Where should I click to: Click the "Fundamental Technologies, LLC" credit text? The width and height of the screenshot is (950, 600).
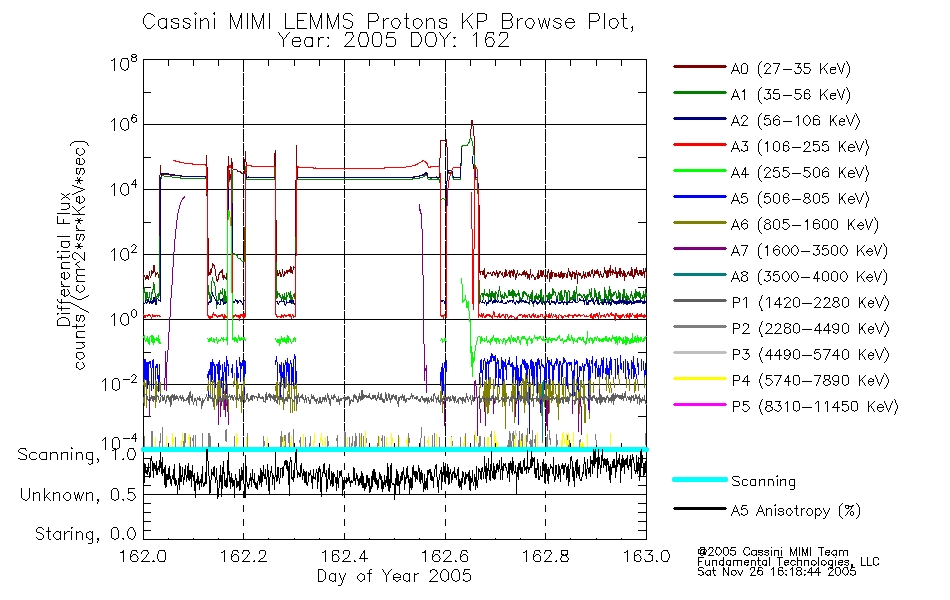[788, 562]
